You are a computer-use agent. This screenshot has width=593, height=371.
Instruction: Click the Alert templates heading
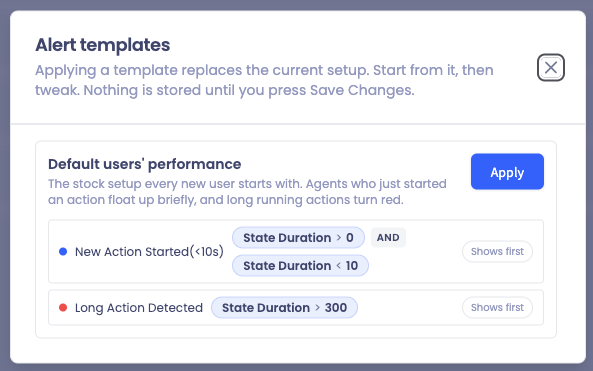pos(102,45)
